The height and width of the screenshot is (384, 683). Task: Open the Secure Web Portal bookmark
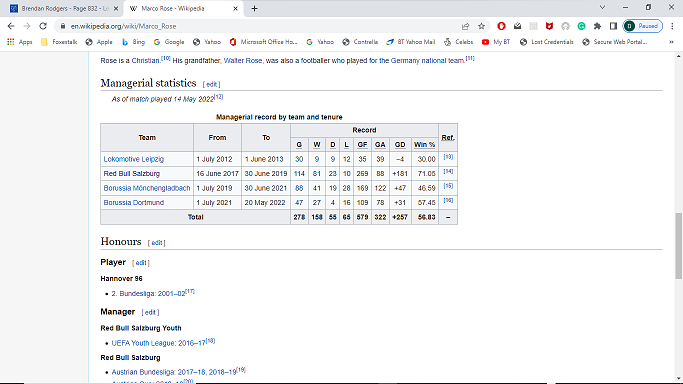(615, 42)
